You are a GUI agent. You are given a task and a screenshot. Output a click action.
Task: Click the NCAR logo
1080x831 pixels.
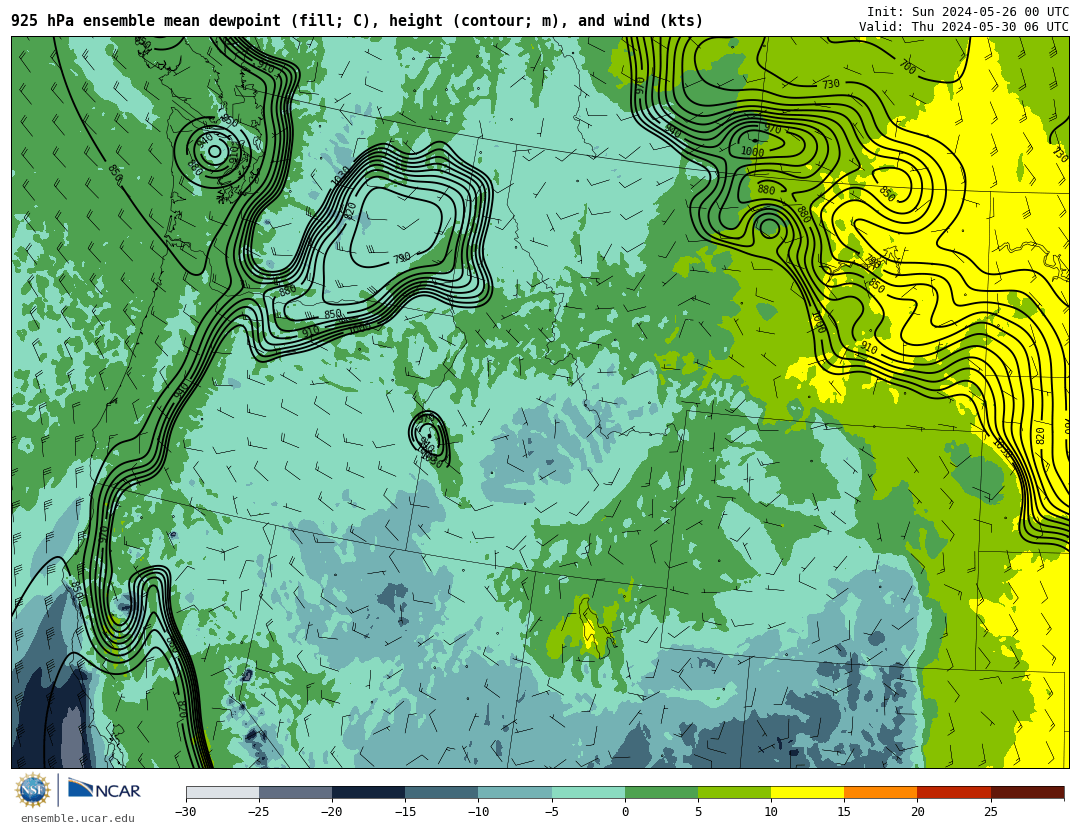click(105, 790)
